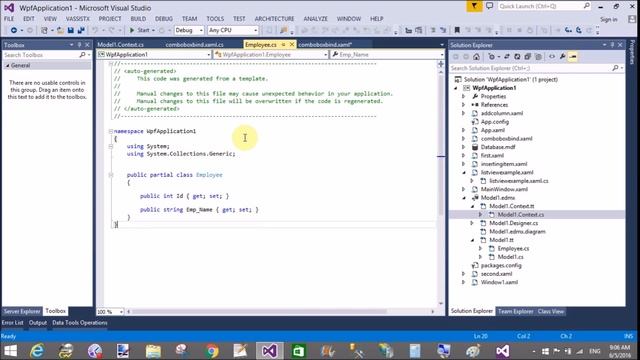Collapse the Employee class code block
640x360 pixels.
tap(111, 175)
